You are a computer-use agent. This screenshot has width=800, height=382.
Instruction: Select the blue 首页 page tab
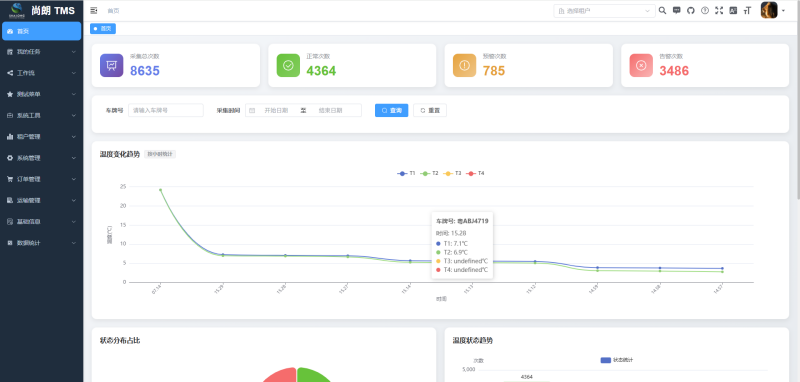(x=103, y=29)
